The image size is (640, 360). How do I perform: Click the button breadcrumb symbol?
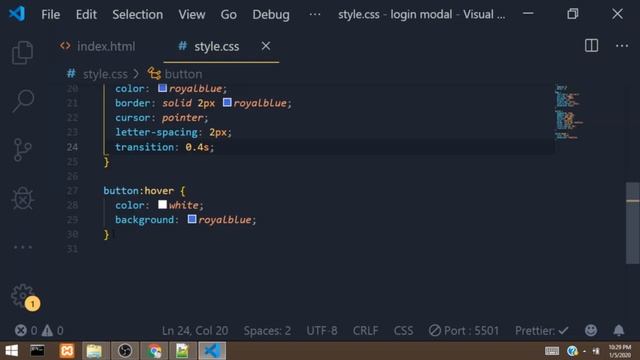[x=176, y=74]
